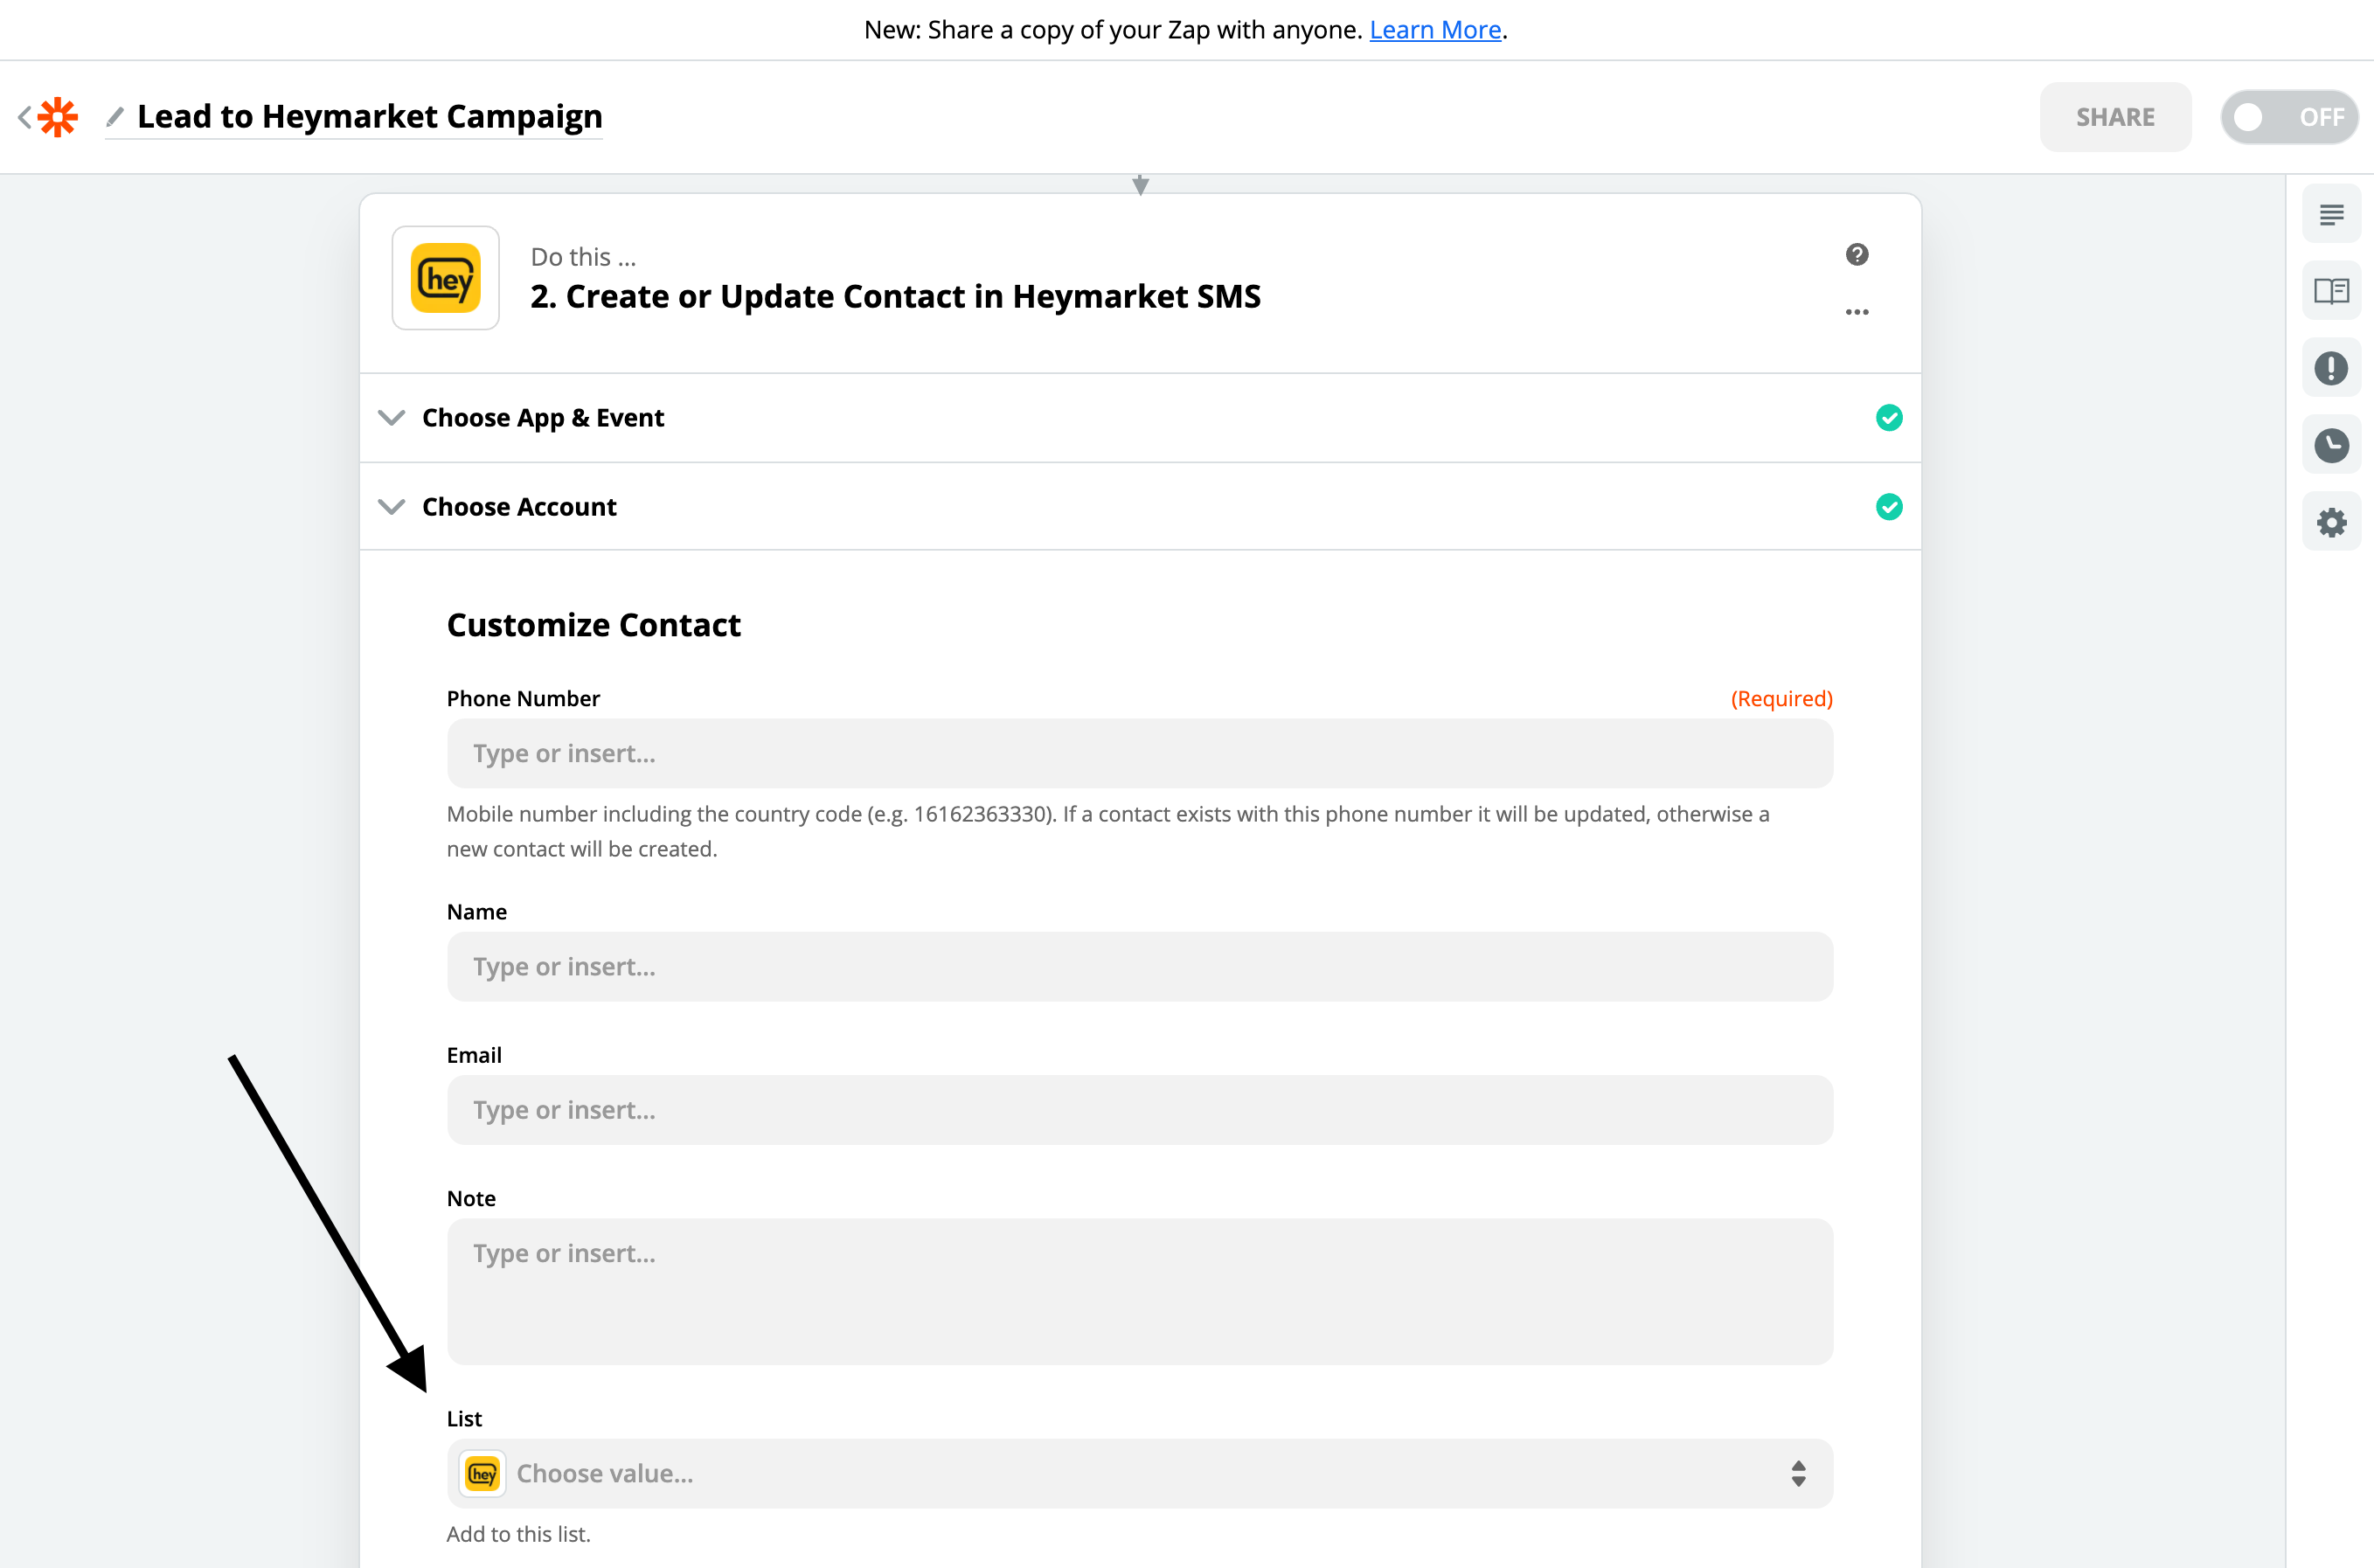Open the outline lines icon in right sidebar

pos(2331,214)
